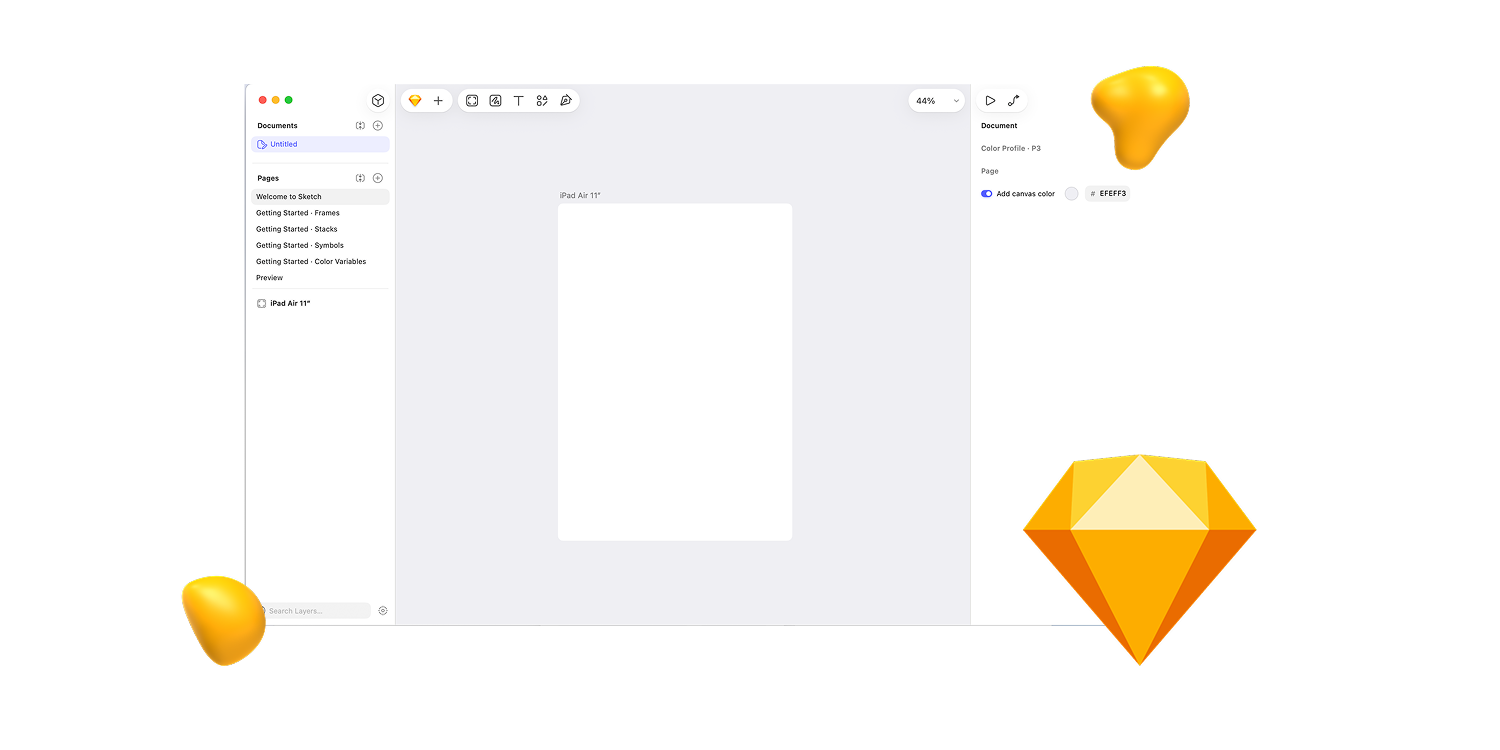Open layer filter options beside Search Layers
The width and height of the screenshot is (1500, 750).
point(383,611)
